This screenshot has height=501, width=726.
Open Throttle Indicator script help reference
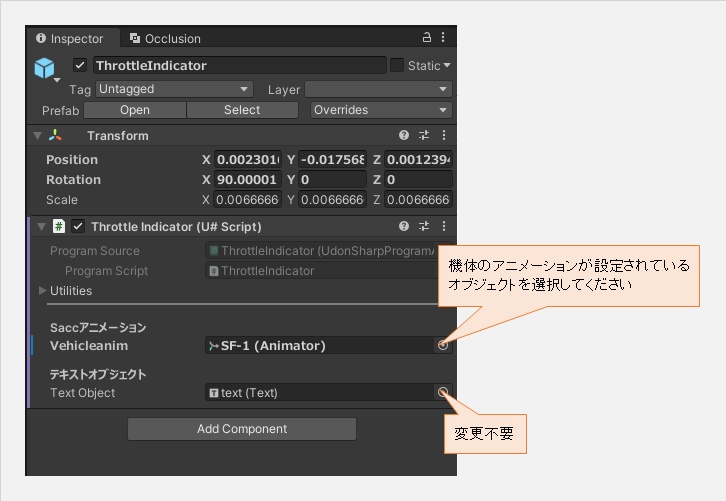(404, 226)
